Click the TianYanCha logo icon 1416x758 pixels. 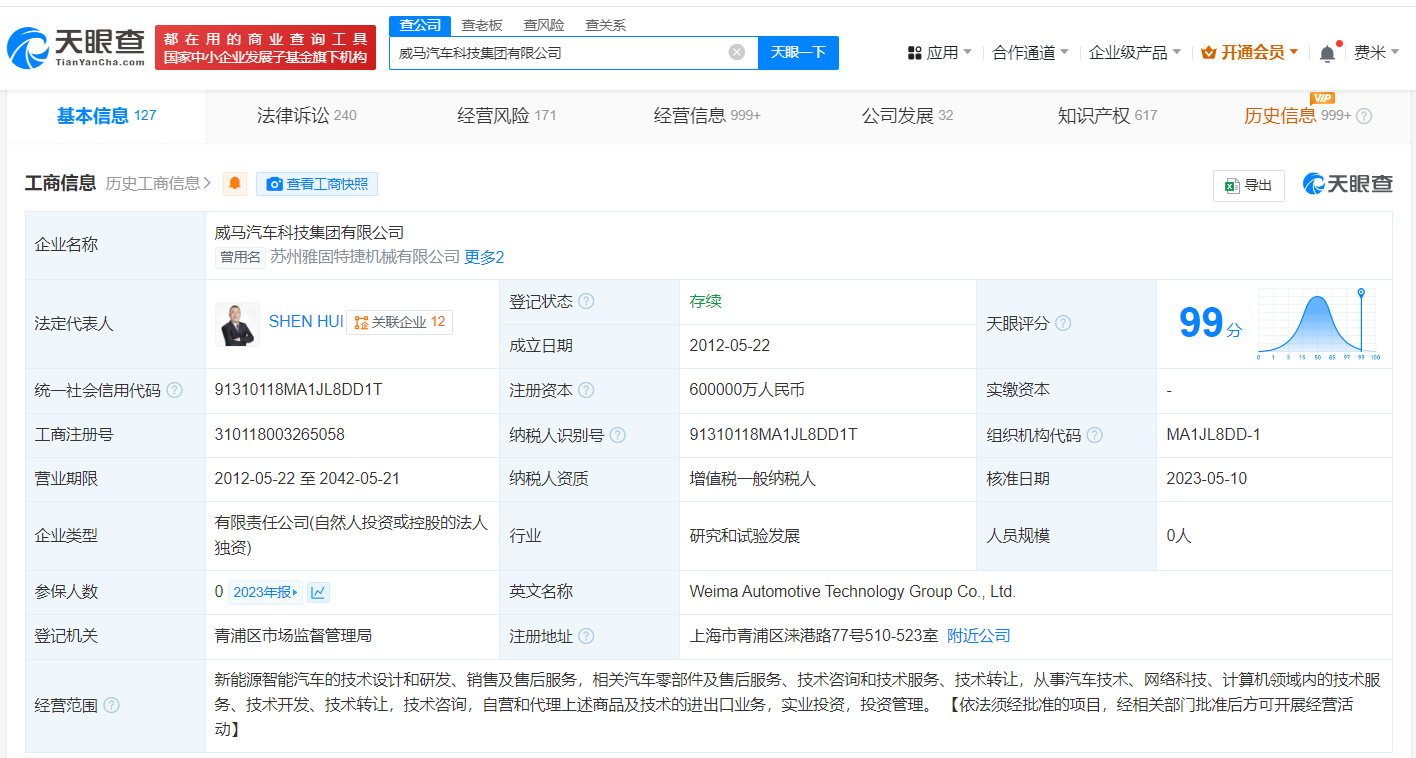pyautogui.click(x=28, y=47)
